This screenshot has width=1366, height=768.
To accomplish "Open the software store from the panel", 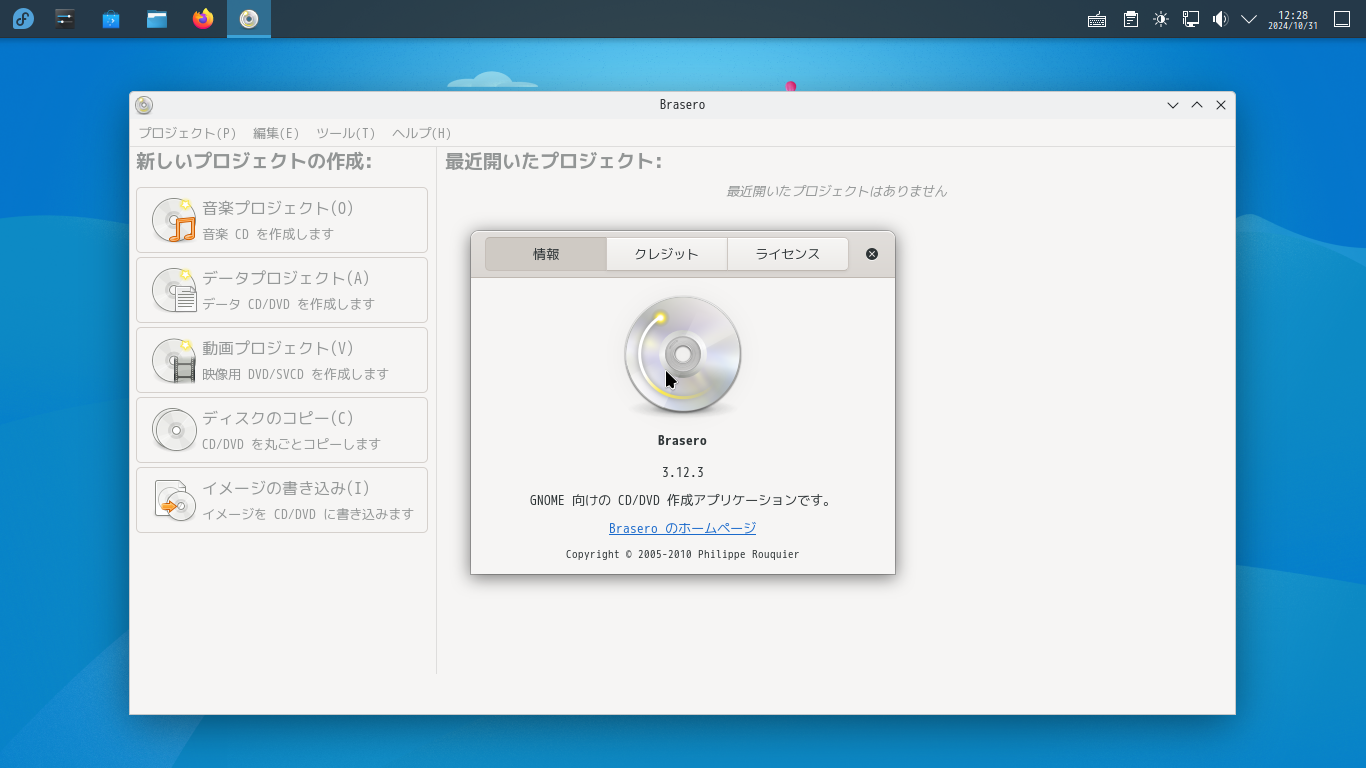I will pyautogui.click(x=111, y=19).
